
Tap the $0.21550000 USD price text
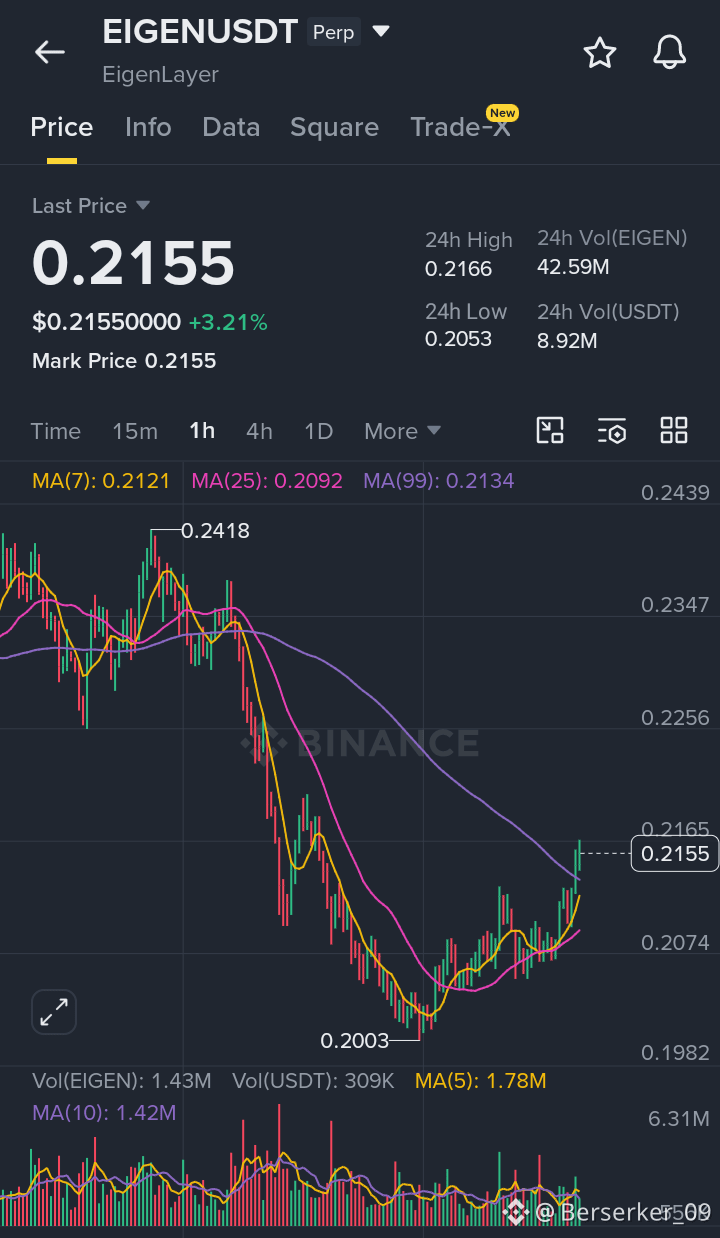106,322
